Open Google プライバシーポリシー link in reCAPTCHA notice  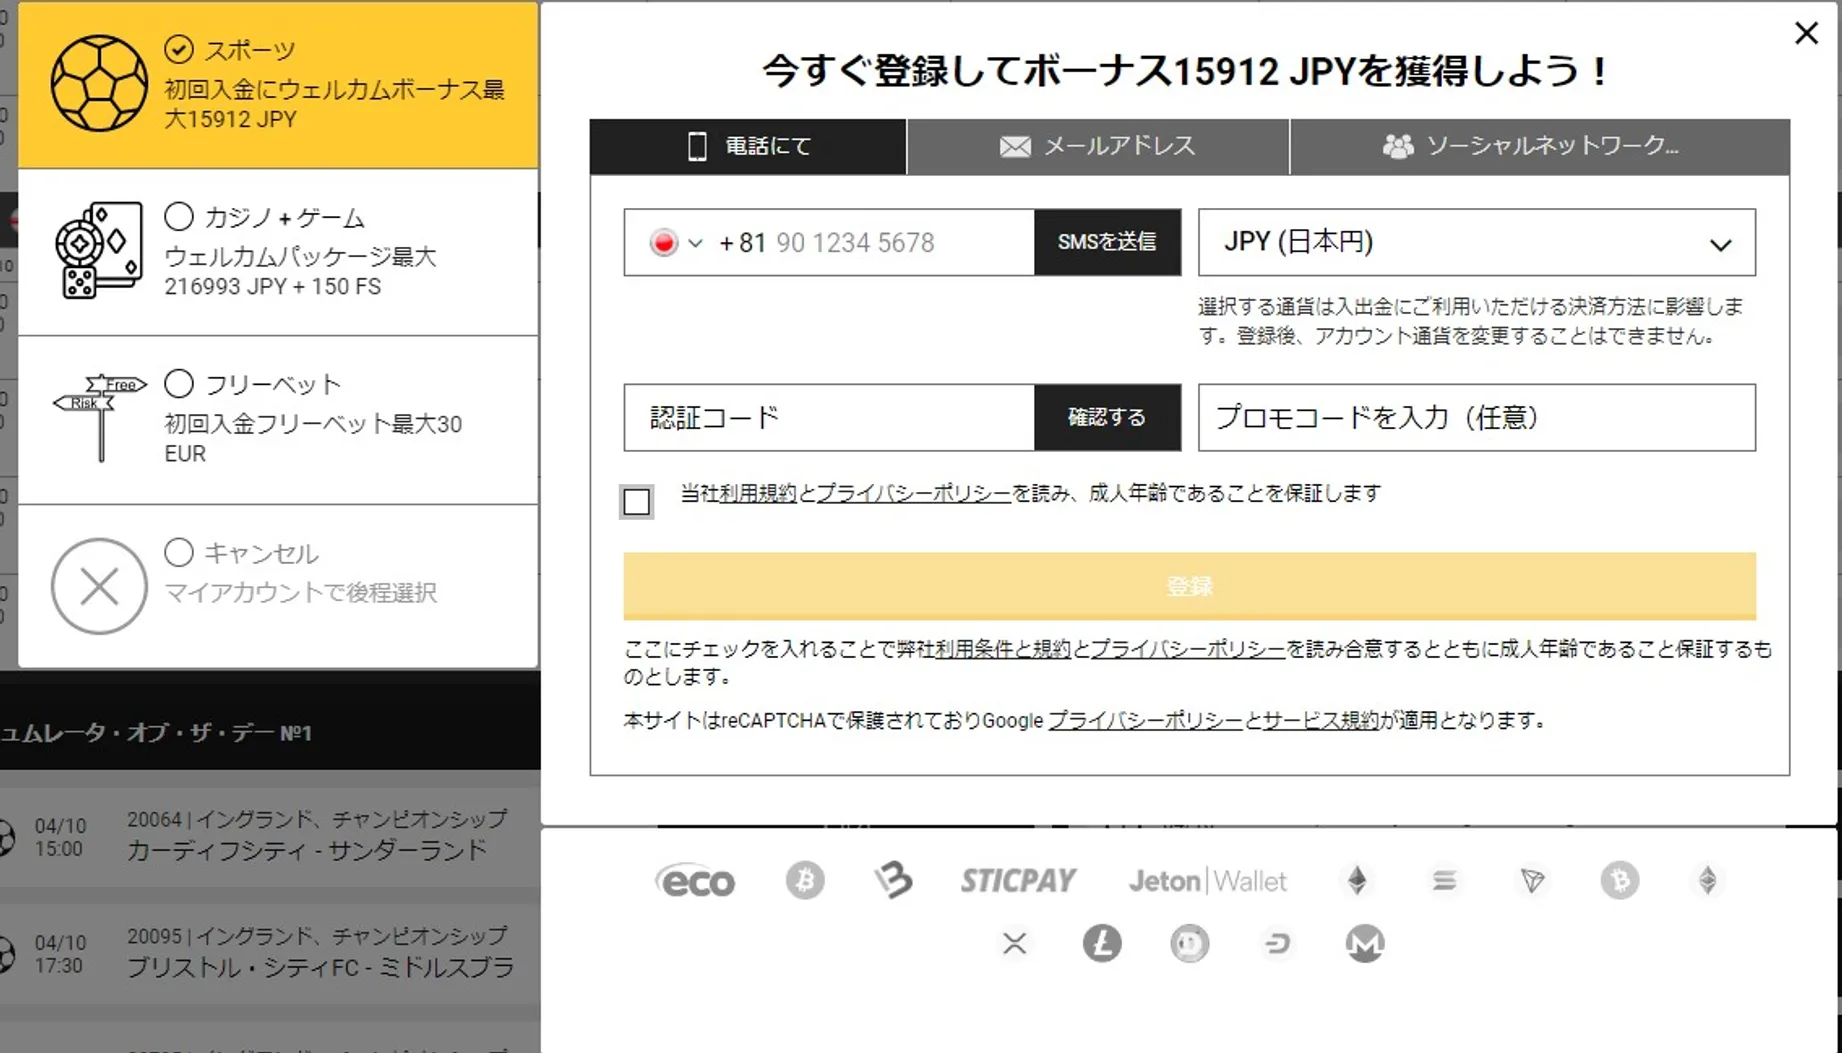coord(1145,720)
